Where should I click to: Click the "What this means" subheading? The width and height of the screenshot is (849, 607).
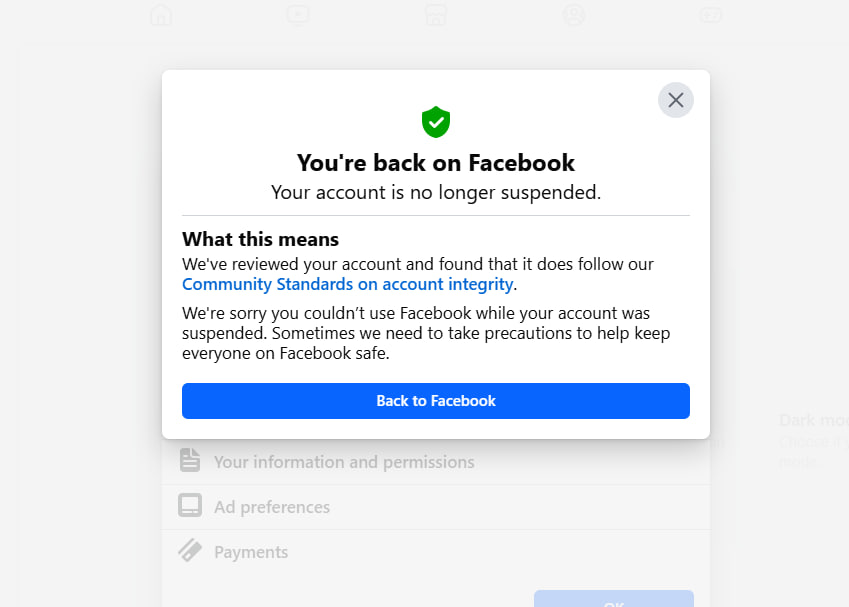coord(260,240)
